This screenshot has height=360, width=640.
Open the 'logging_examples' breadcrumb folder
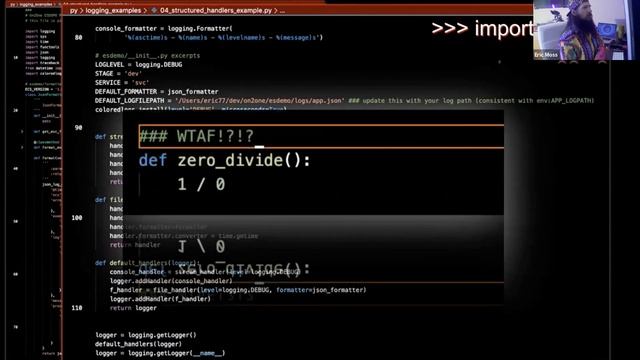click(113, 11)
